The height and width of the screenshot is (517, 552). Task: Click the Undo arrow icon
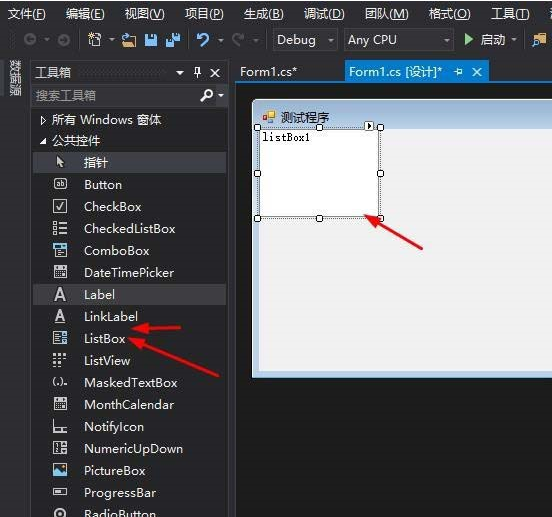203,40
